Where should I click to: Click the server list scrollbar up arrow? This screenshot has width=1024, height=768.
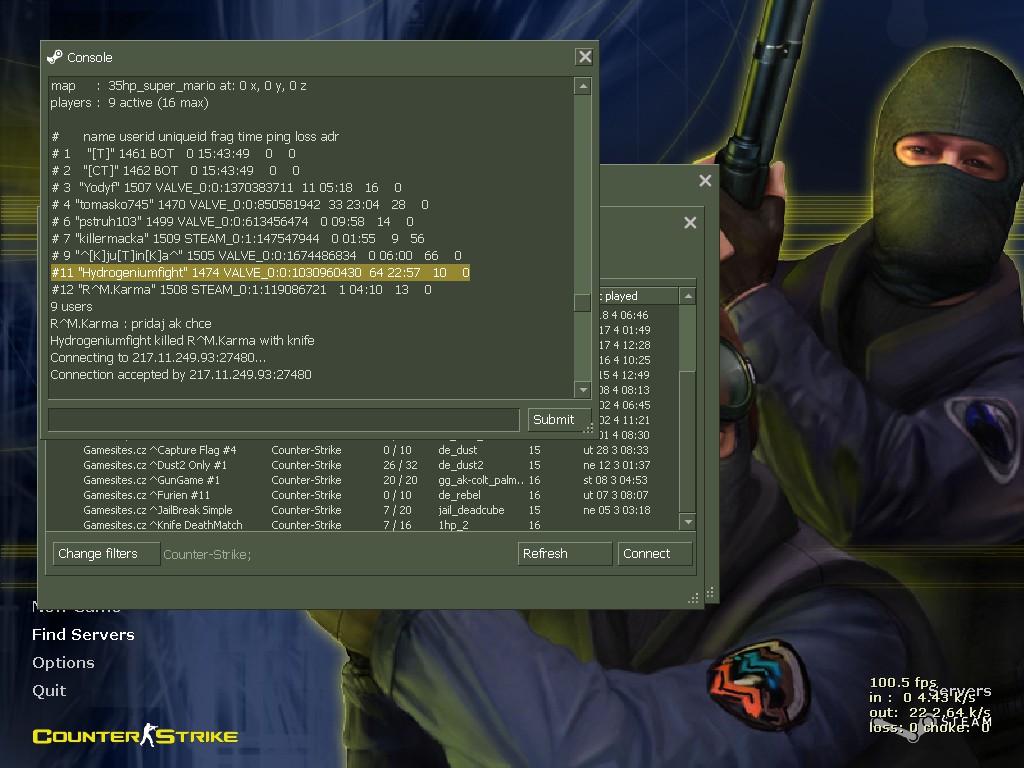pos(688,296)
